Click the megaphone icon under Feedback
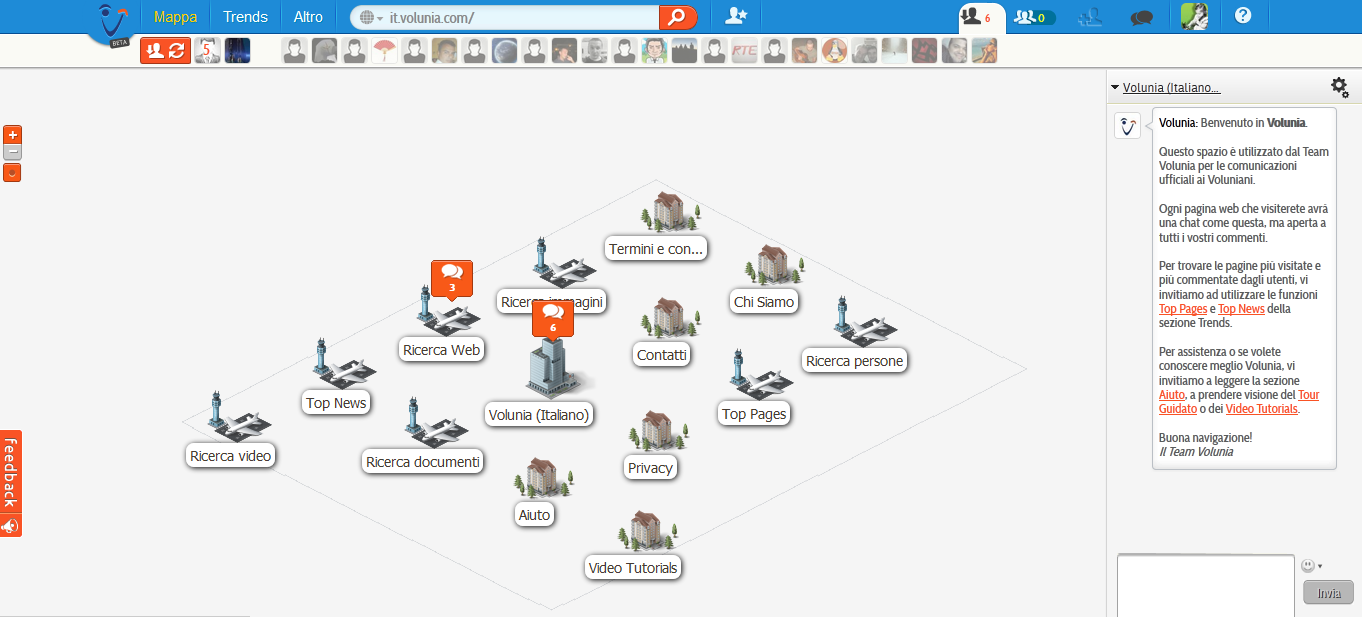Image resolution: width=1362 pixels, height=617 pixels. tap(10, 526)
